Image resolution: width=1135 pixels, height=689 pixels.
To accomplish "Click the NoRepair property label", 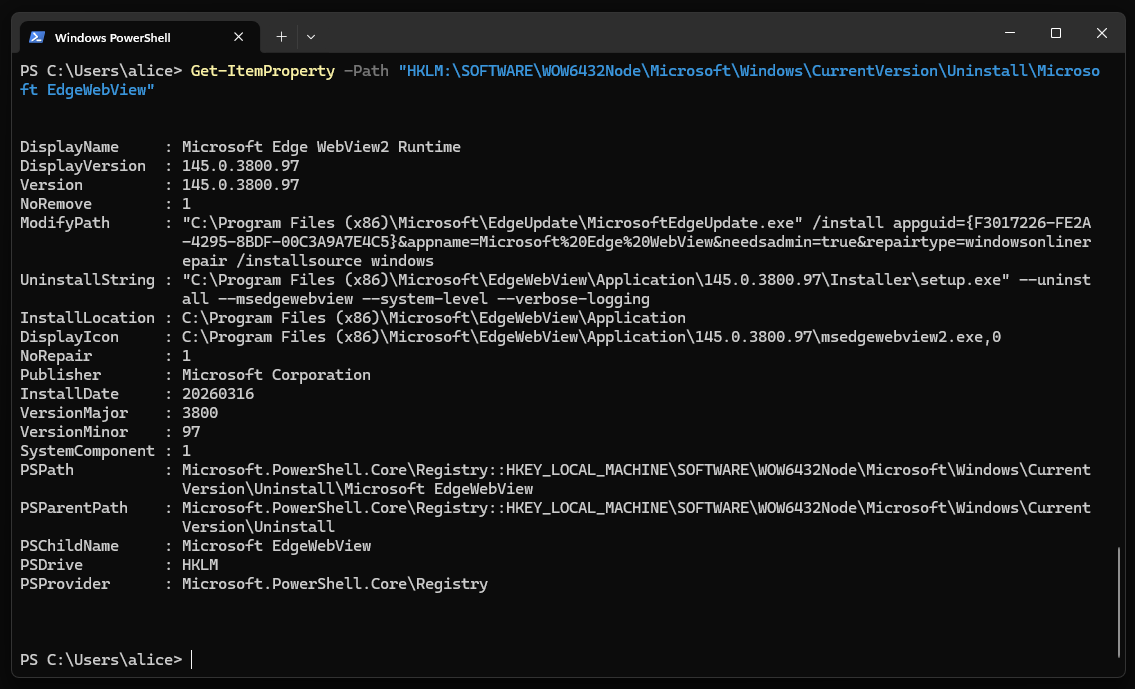I will [56, 356].
